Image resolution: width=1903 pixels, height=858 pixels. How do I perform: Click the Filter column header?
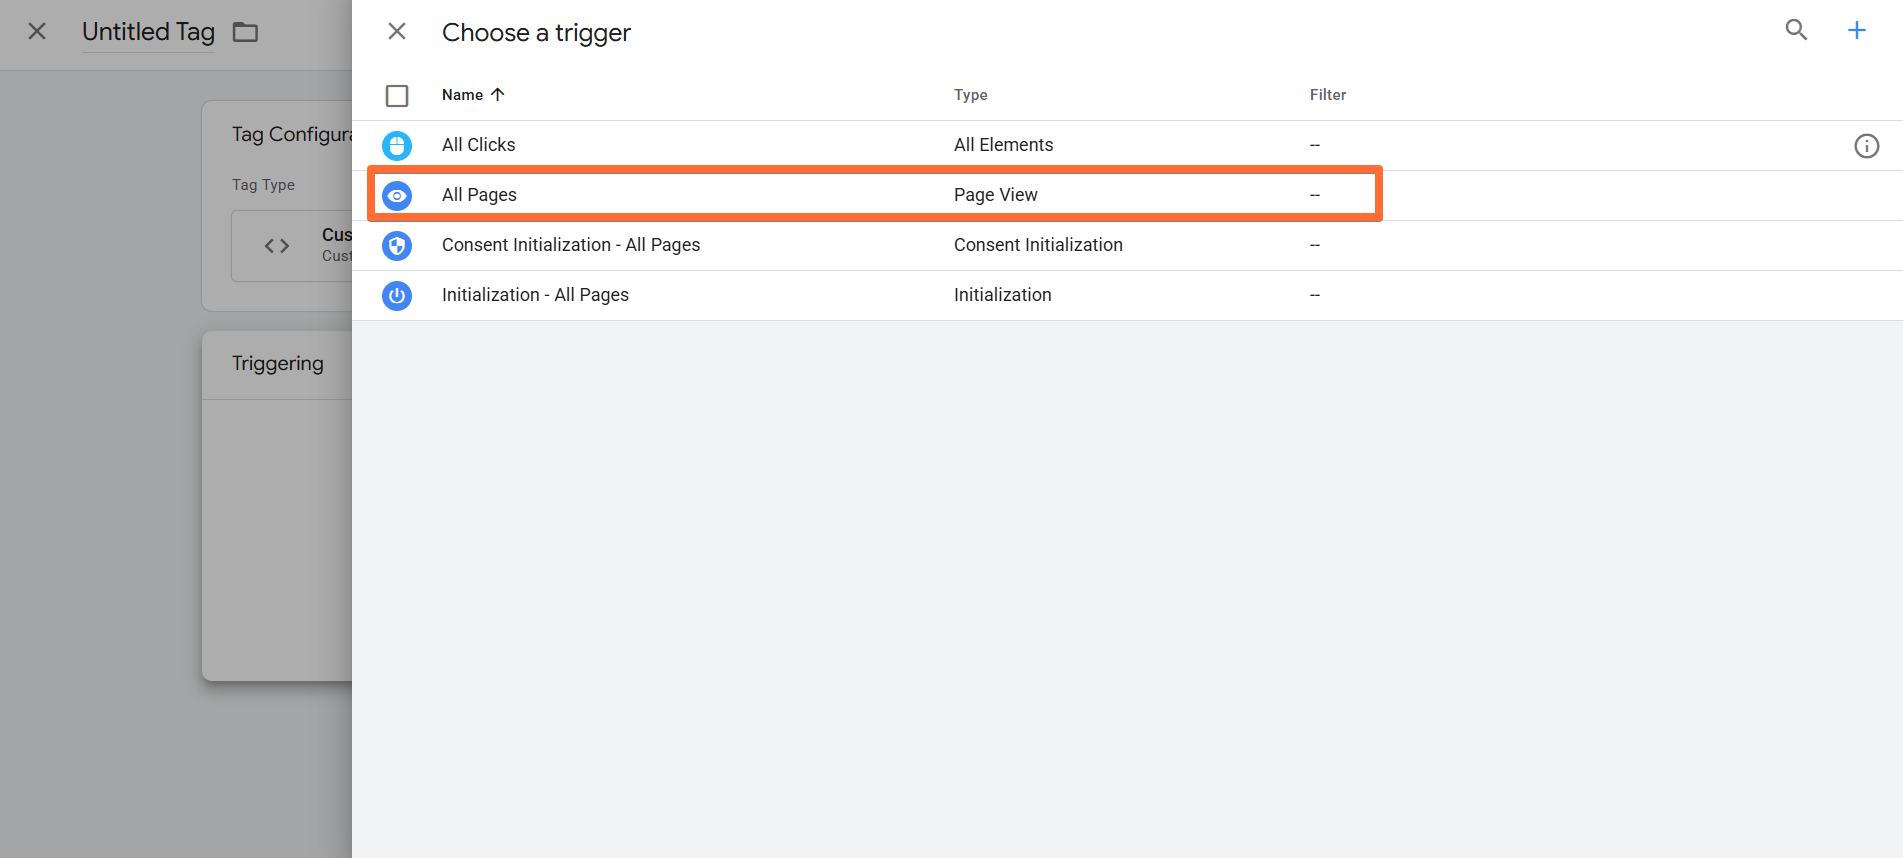(1328, 95)
